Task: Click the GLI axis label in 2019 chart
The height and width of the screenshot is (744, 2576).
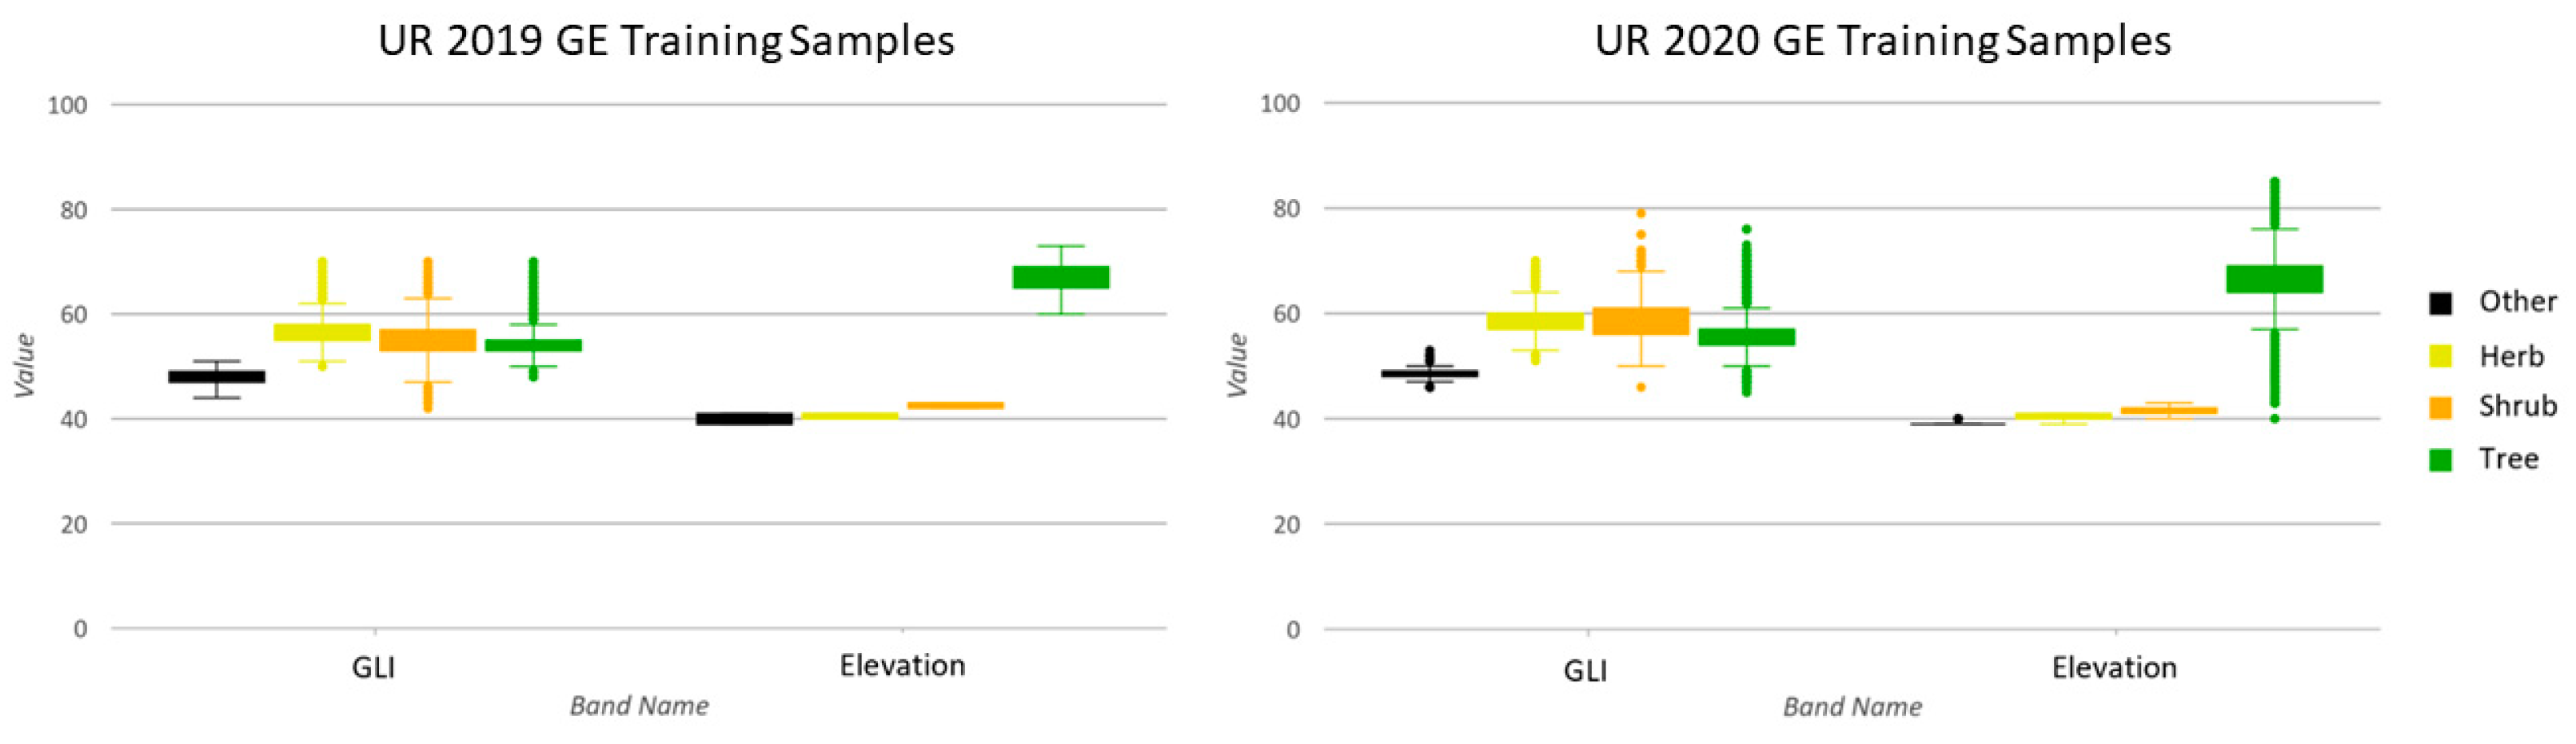Action: (x=373, y=667)
